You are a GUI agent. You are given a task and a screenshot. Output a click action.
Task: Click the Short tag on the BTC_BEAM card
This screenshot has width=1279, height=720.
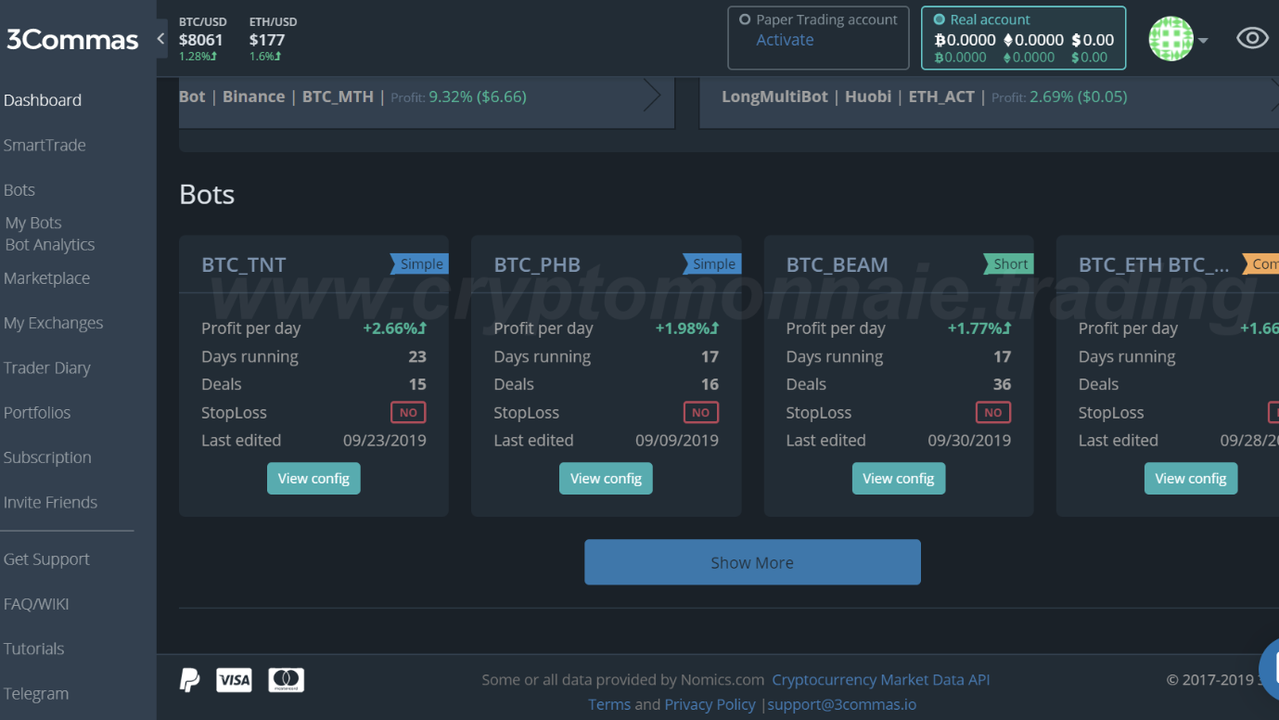click(1009, 264)
